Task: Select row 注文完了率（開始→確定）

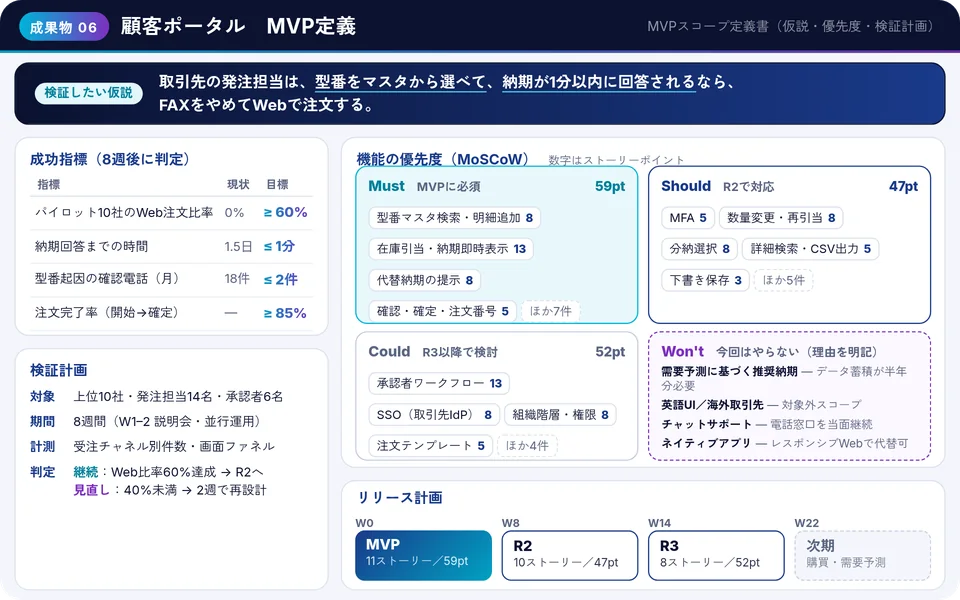Action: 171,313
